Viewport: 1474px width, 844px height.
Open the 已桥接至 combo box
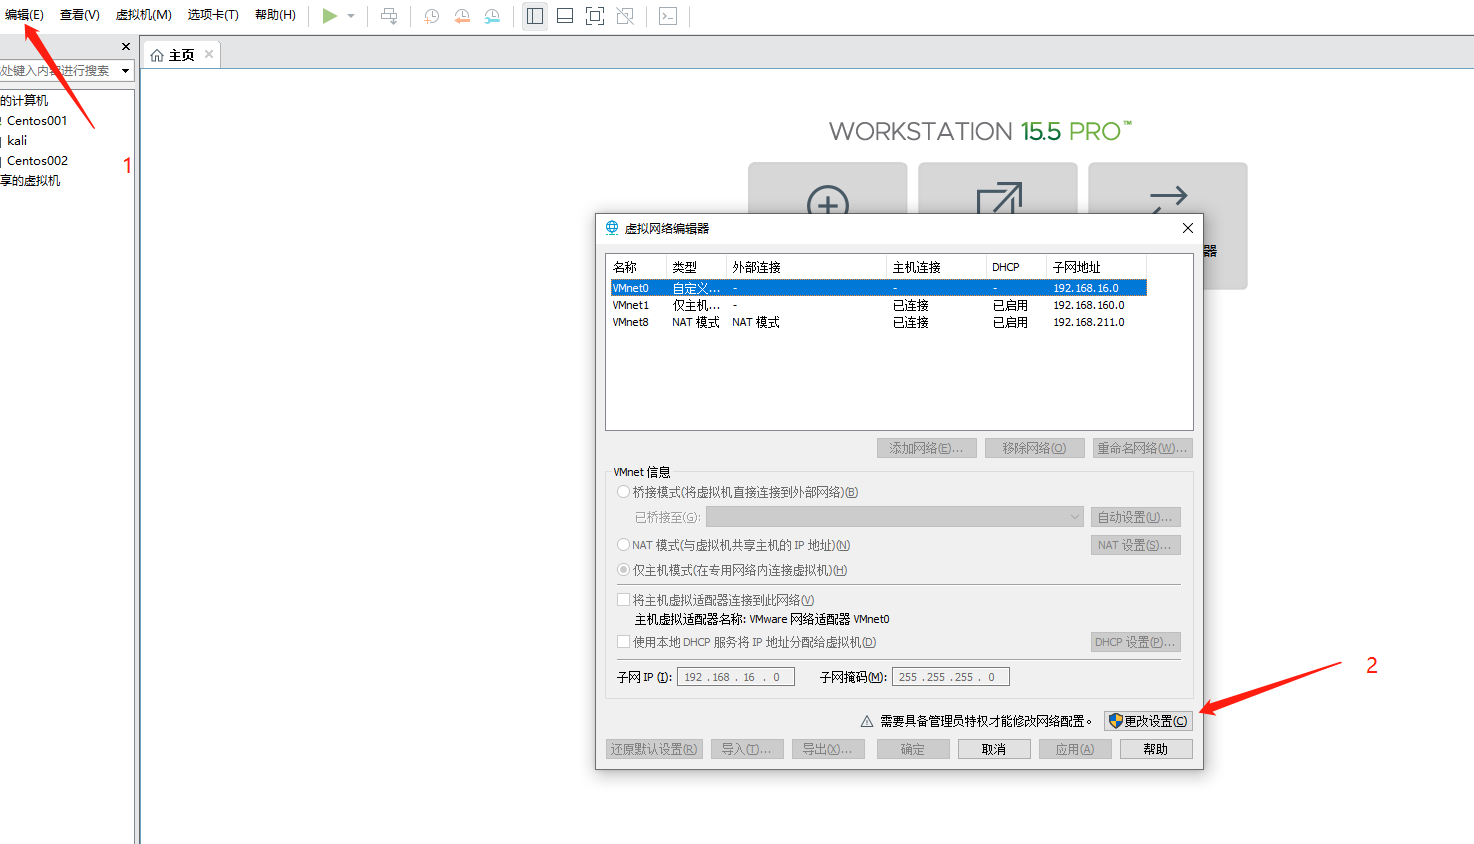(895, 517)
